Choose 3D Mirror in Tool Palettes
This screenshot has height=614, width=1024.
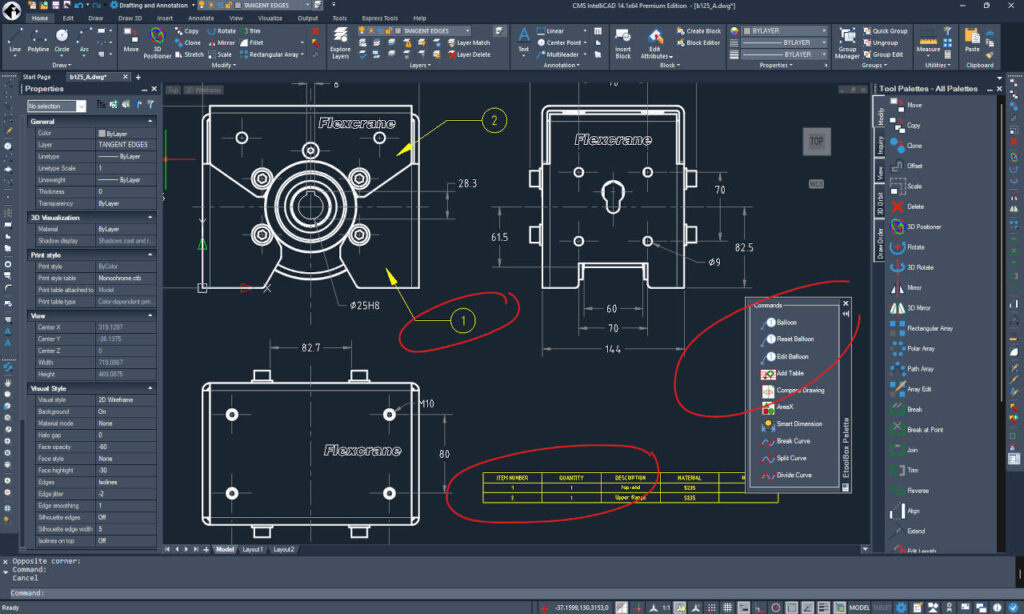coord(910,308)
